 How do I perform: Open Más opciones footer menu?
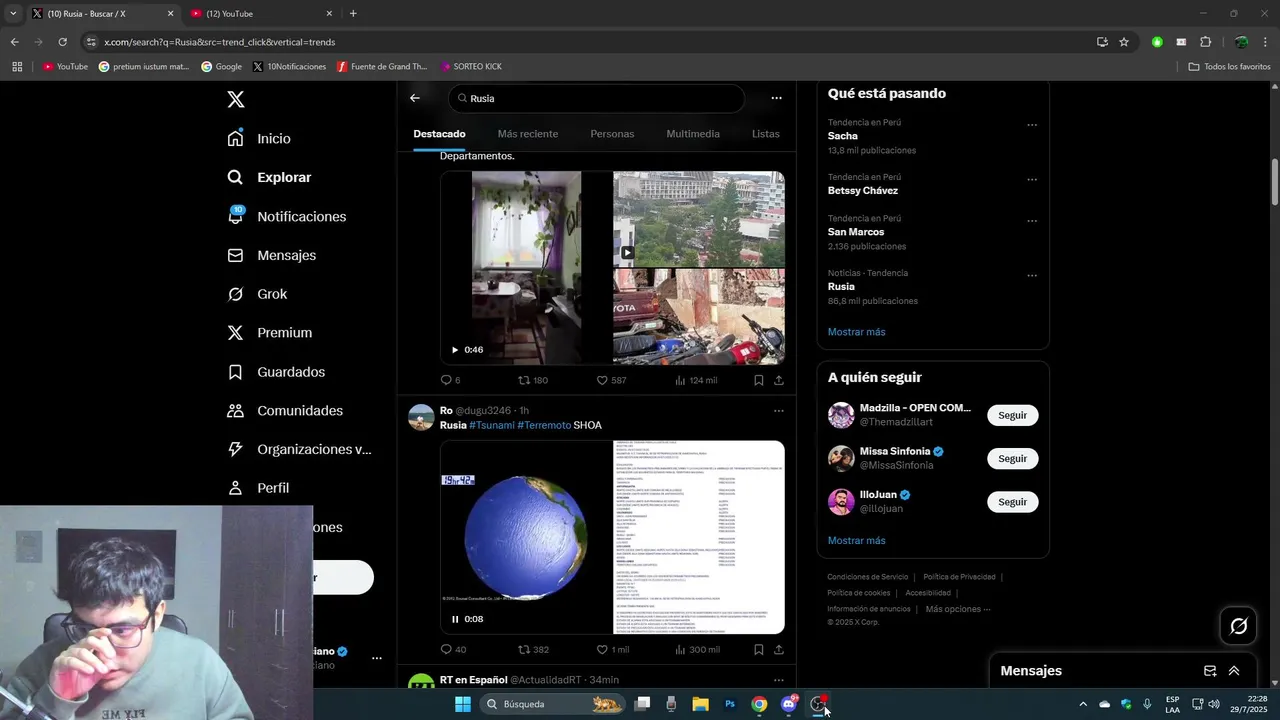[x=958, y=609]
